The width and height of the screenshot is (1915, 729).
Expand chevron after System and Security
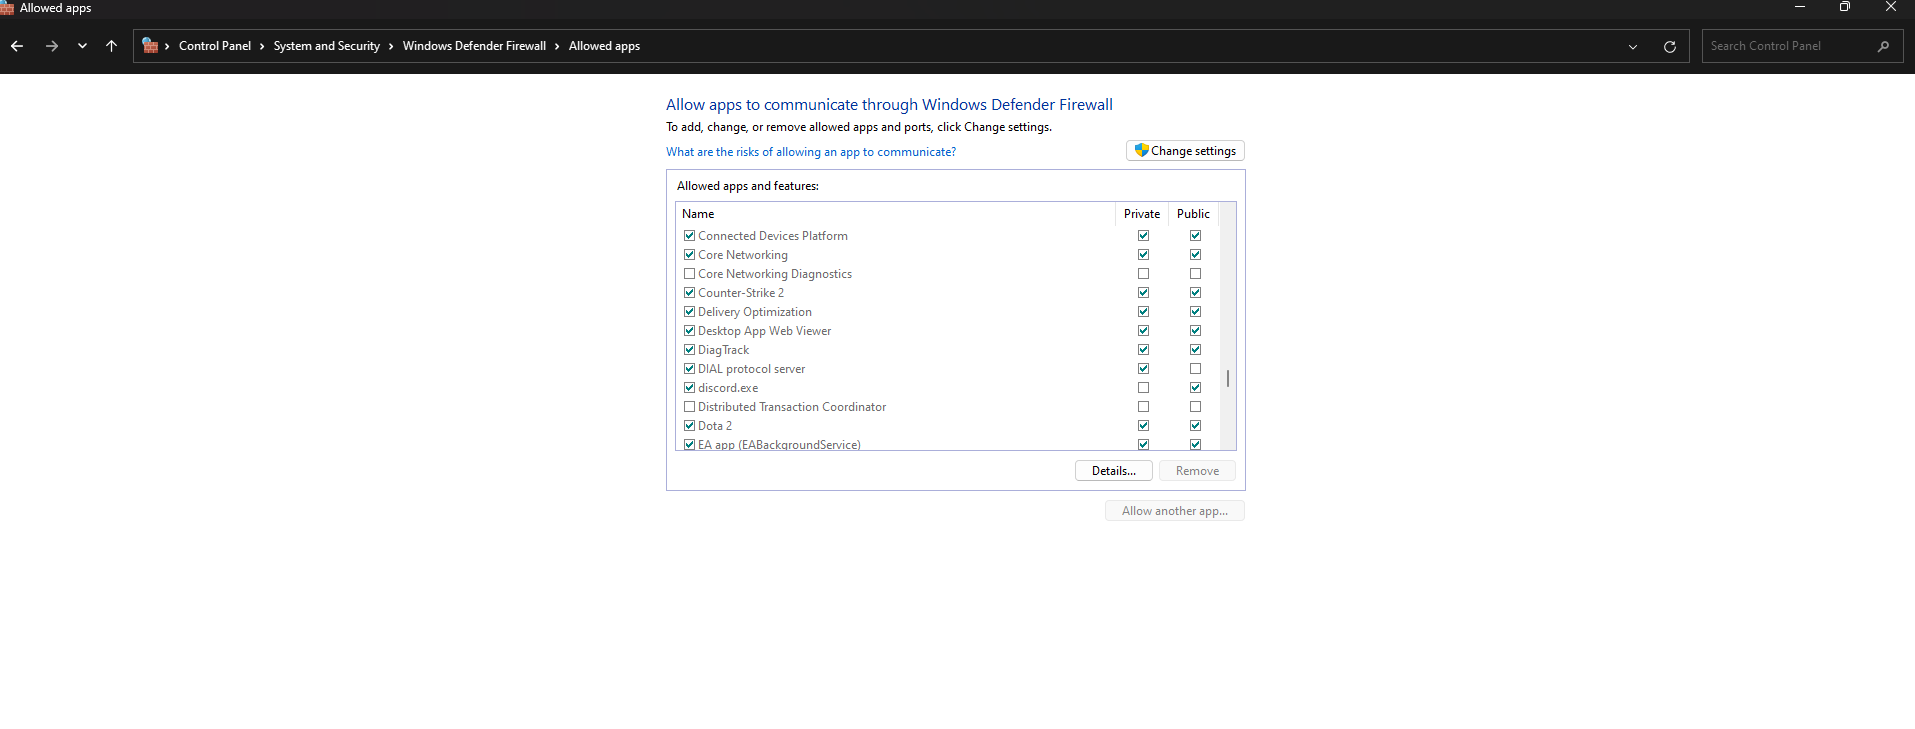click(x=391, y=46)
